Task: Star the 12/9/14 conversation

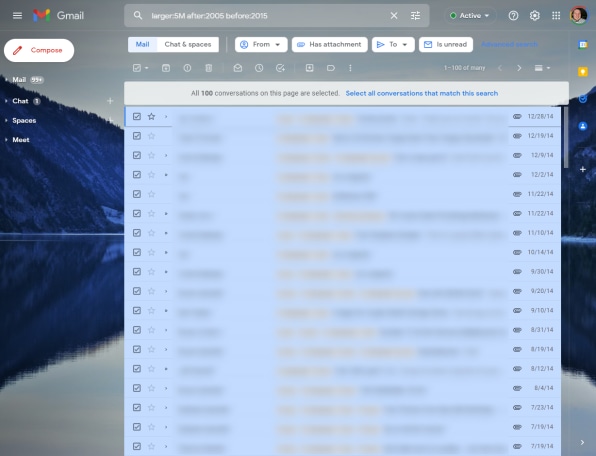Action: pyautogui.click(x=151, y=155)
